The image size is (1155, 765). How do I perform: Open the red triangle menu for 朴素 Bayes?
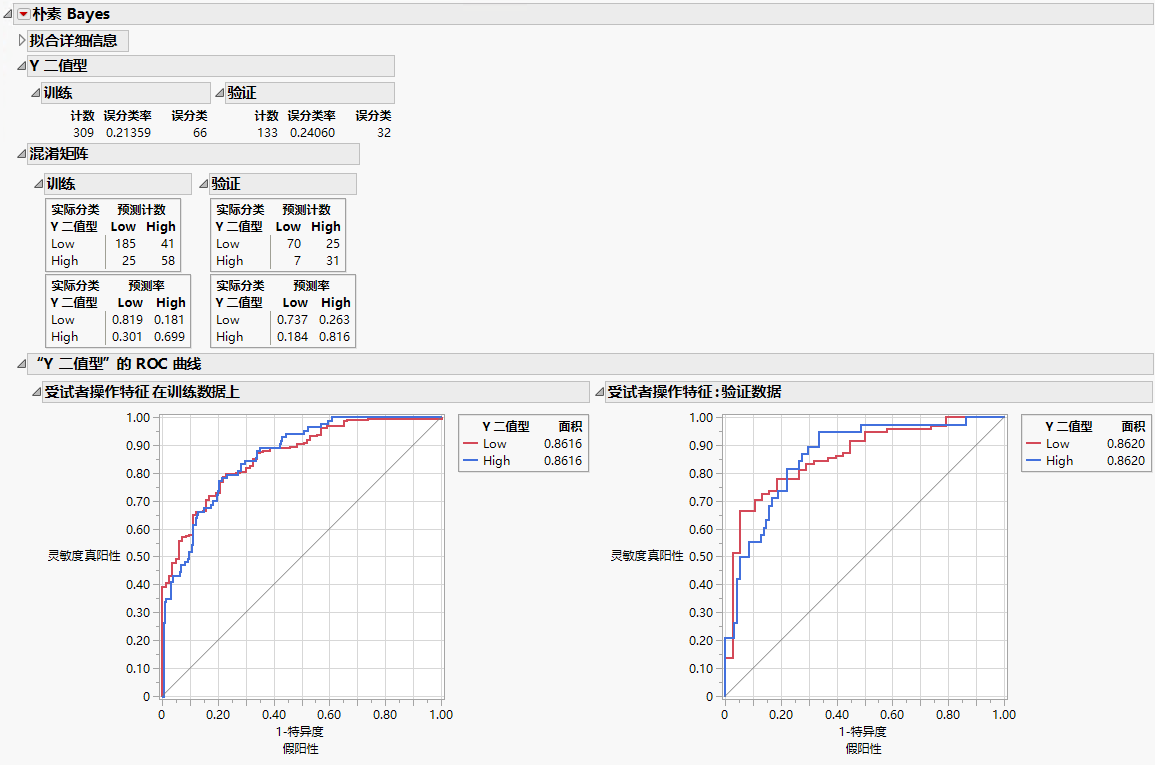[x=22, y=14]
